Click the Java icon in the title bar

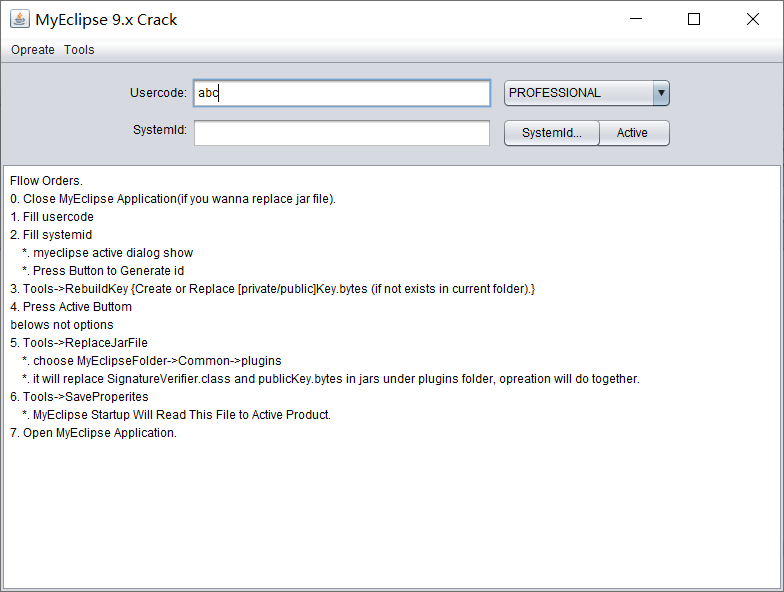(20, 20)
